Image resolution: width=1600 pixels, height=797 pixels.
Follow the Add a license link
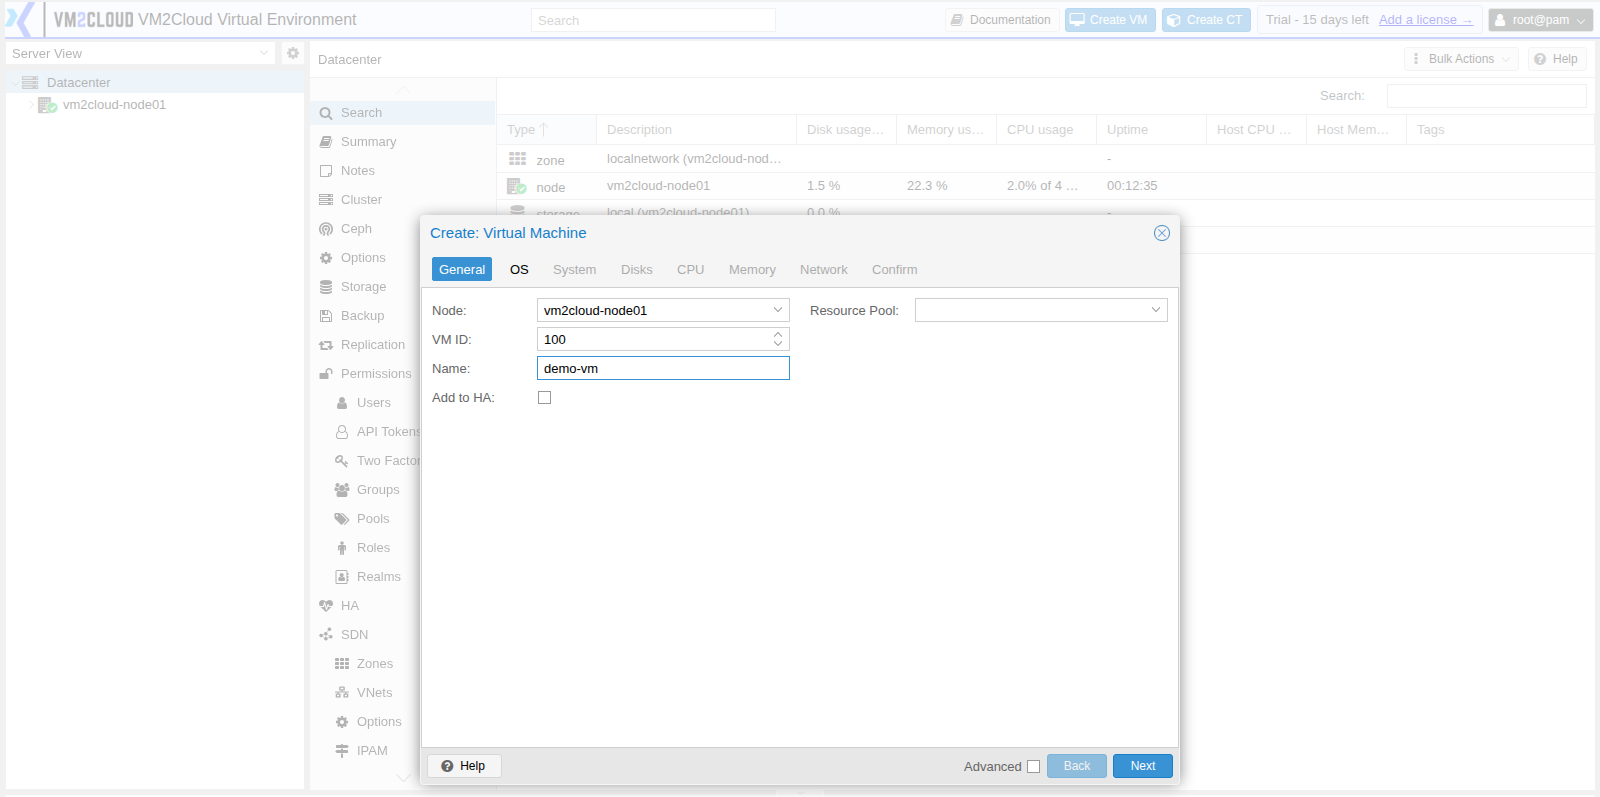(x=1425, y=20)
